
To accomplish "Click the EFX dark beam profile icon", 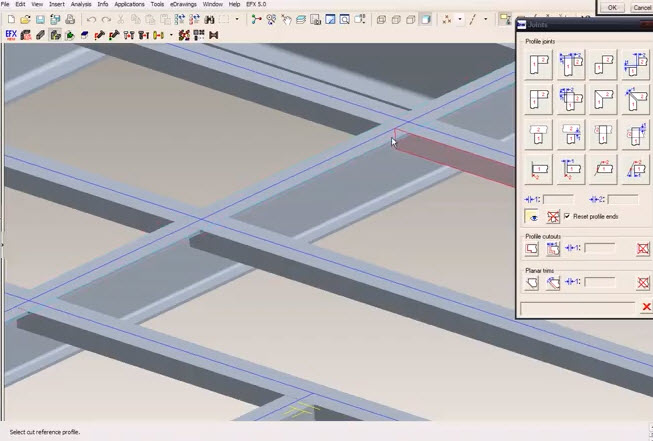I will (x=40, y=35).
